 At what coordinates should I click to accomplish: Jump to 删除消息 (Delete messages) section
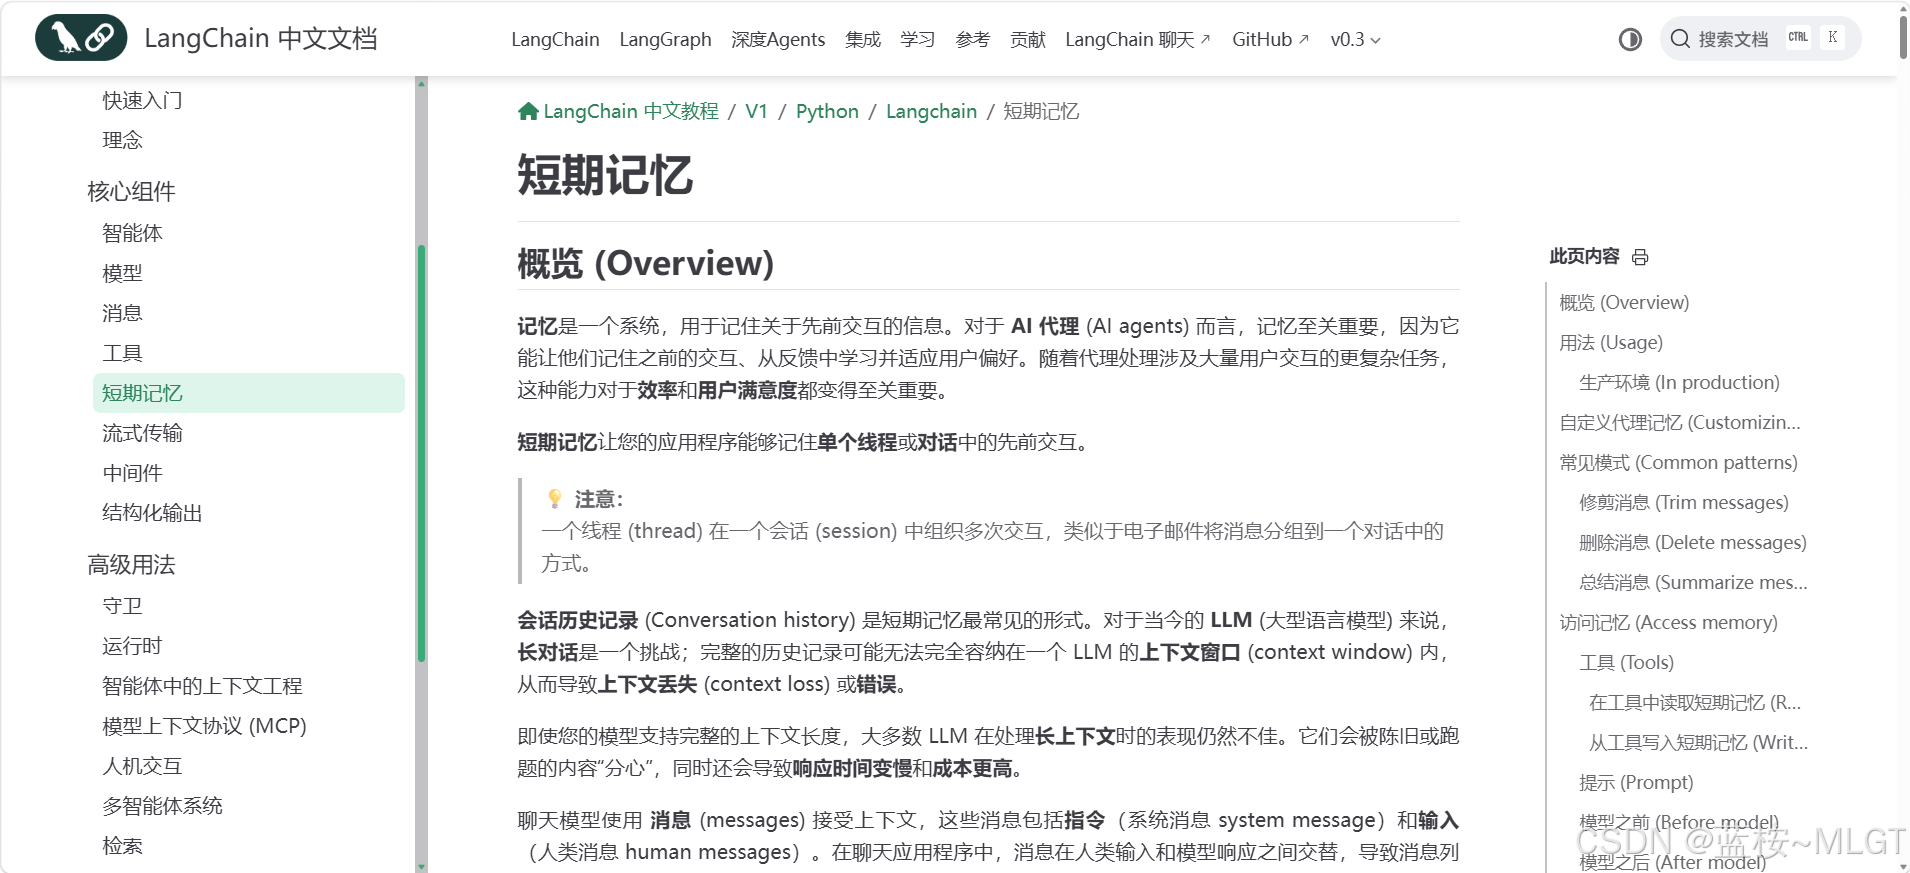tap(1693, 542)
